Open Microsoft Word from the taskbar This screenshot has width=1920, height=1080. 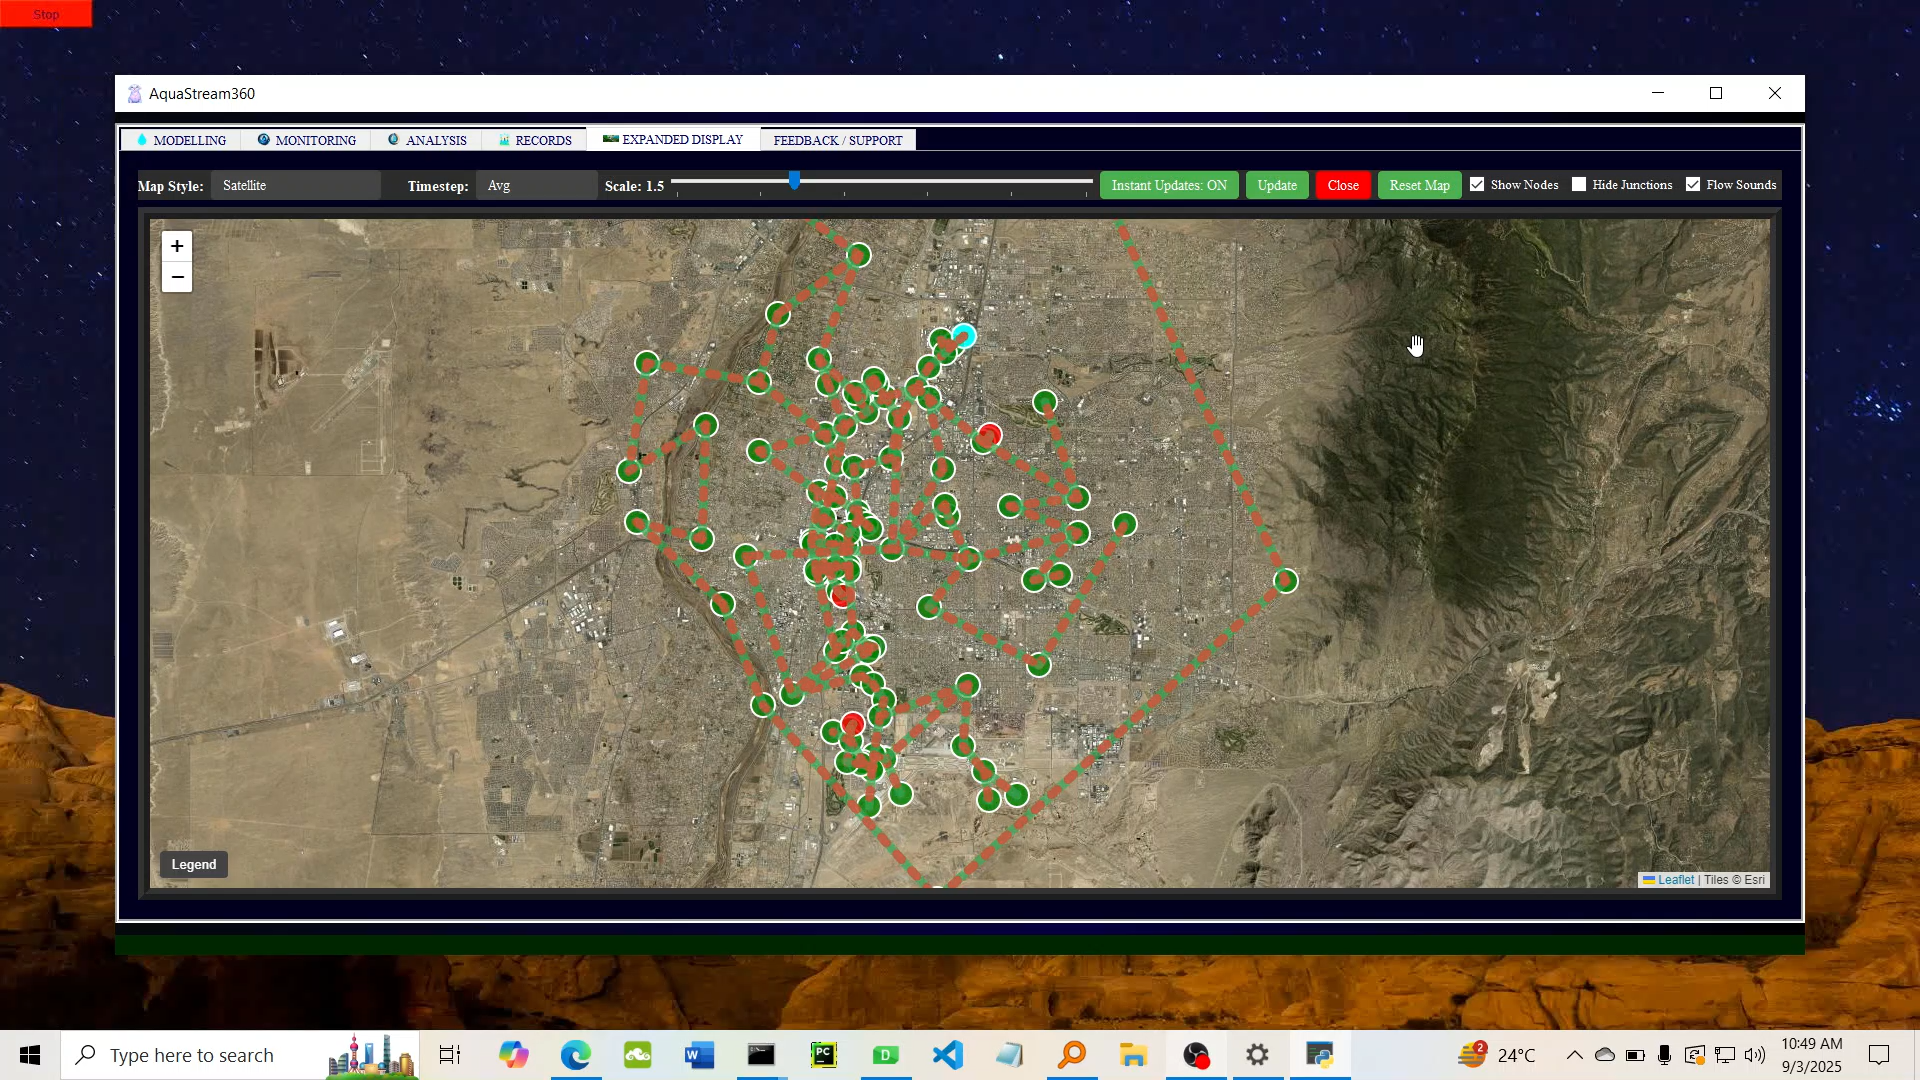pyautogui.click(x=699, y=1055)
